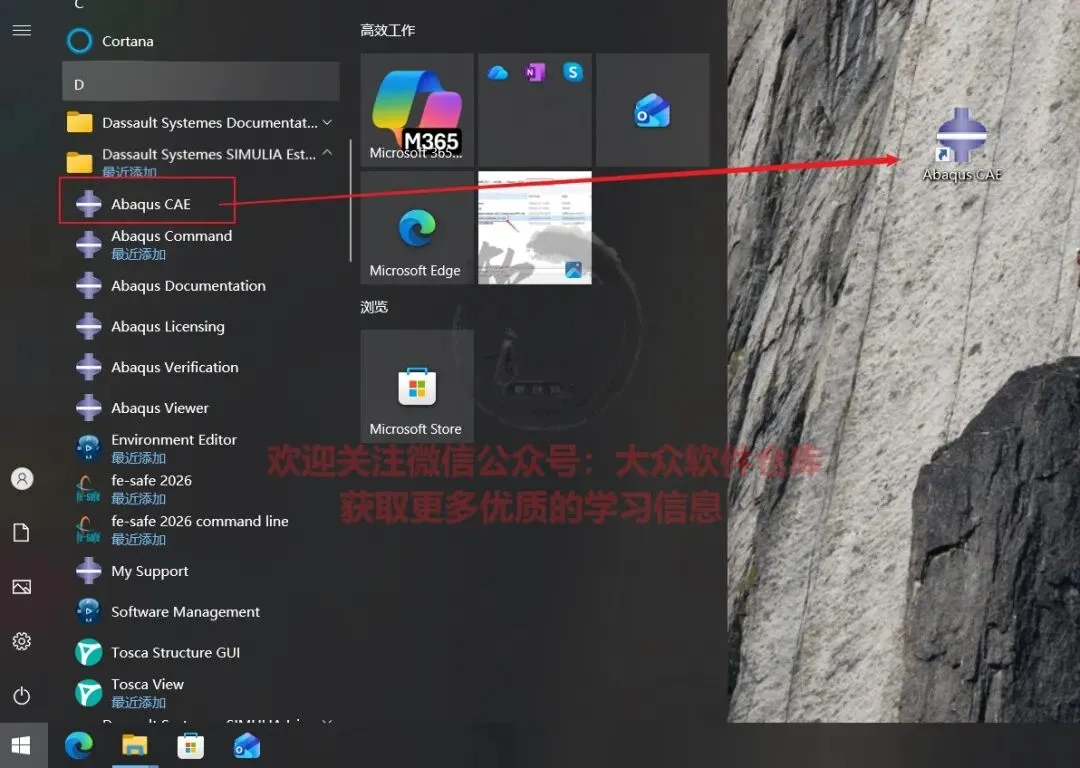Screen dimensions: 1080x768
Task: Open the user account icon in the Start sidebar
Action: [x=22, y=478]
